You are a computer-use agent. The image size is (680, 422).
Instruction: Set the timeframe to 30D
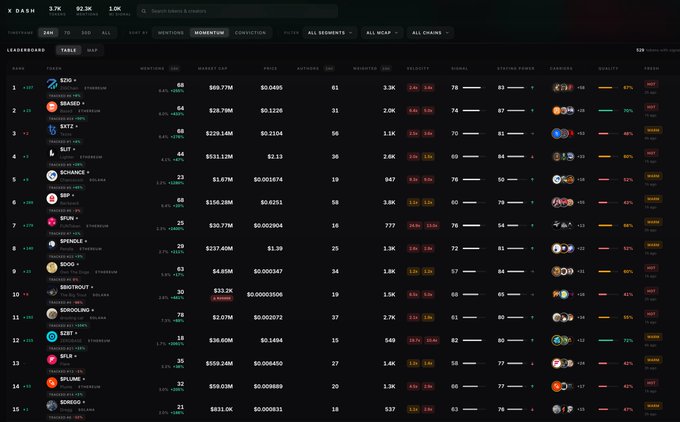(x=86, y=33)
